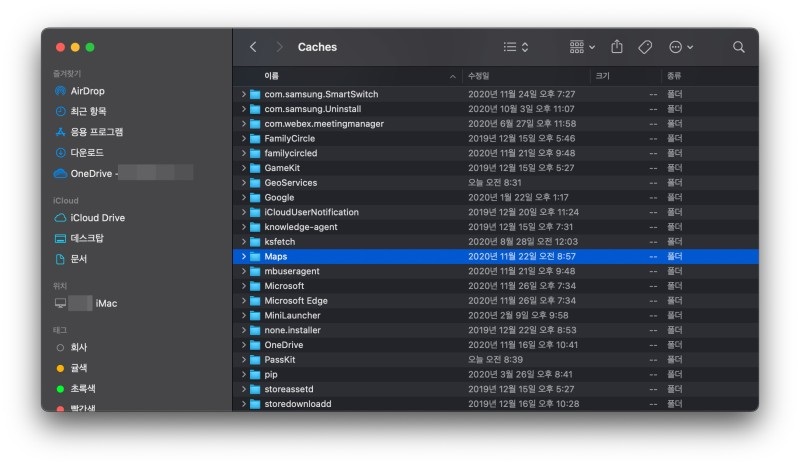Screen dimensions: 800x466
Task: Select the GeoServices folder row
Action: click(x=290, y=183)
